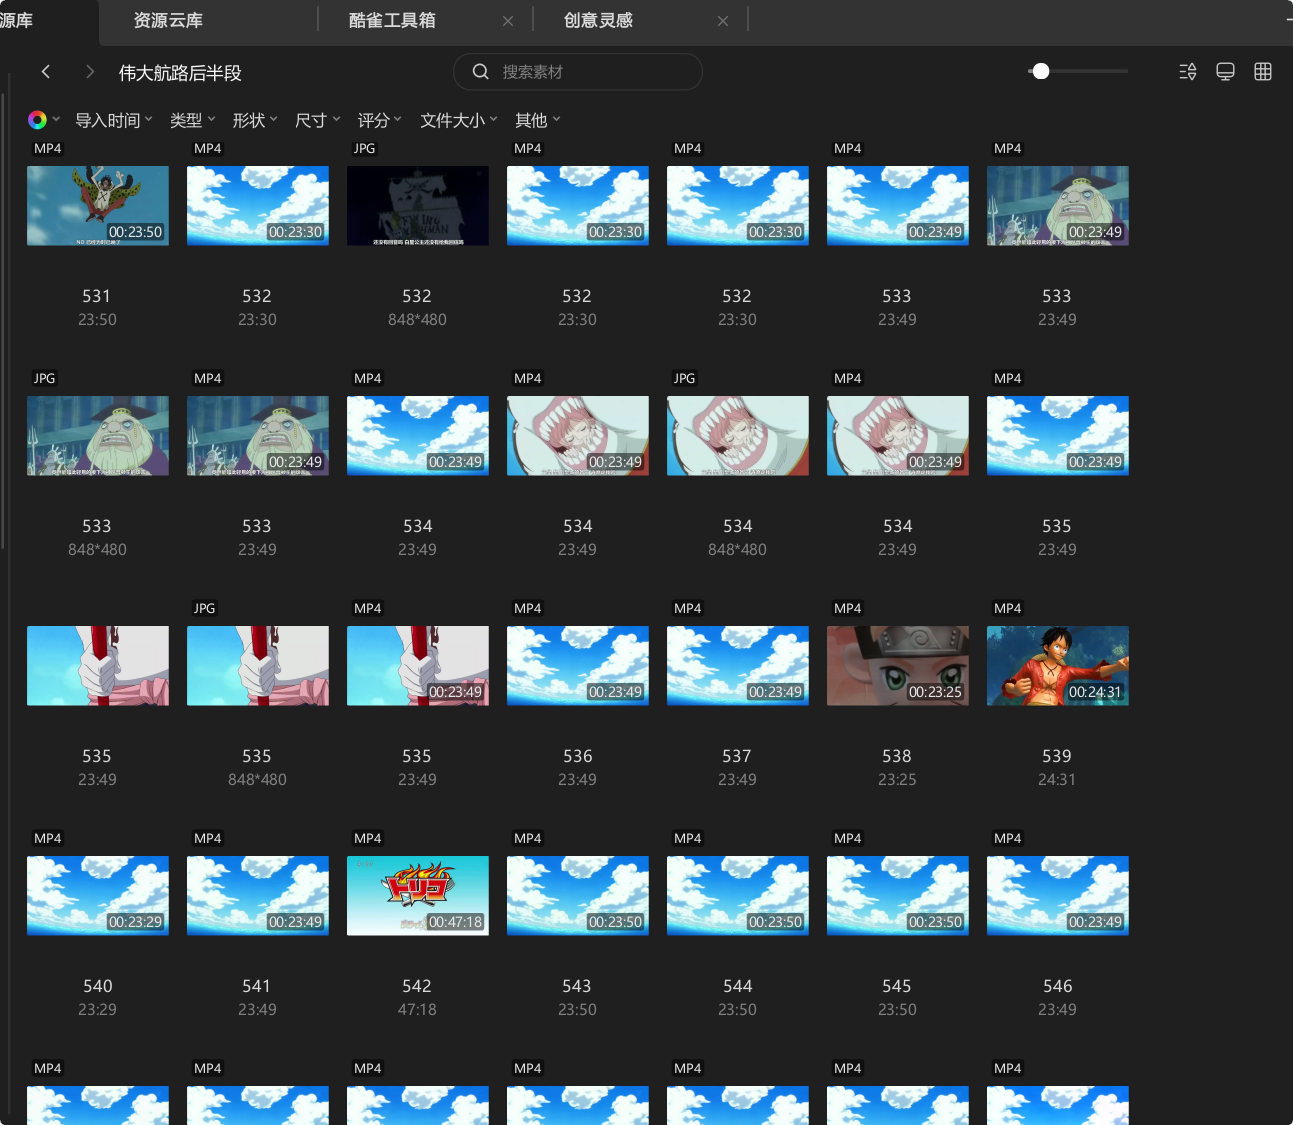Open the 尺寸 filter dropdown
This screenshot has width=1293, height=1125.
[x=318, y=120]
